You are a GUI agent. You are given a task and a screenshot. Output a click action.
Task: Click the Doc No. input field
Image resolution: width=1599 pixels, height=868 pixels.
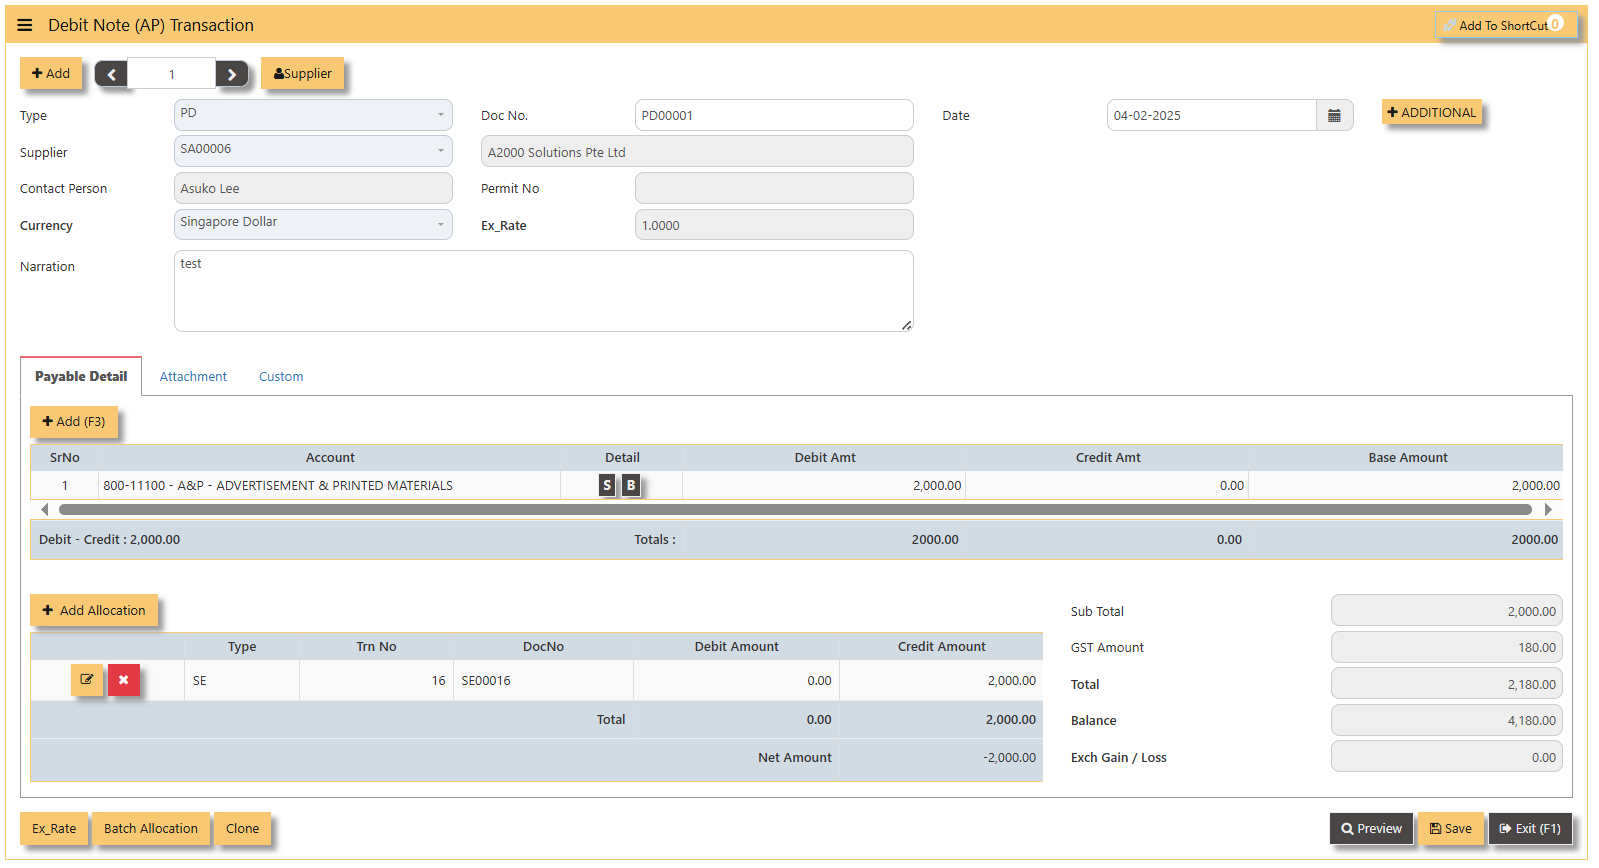click(x=774, y=115)
